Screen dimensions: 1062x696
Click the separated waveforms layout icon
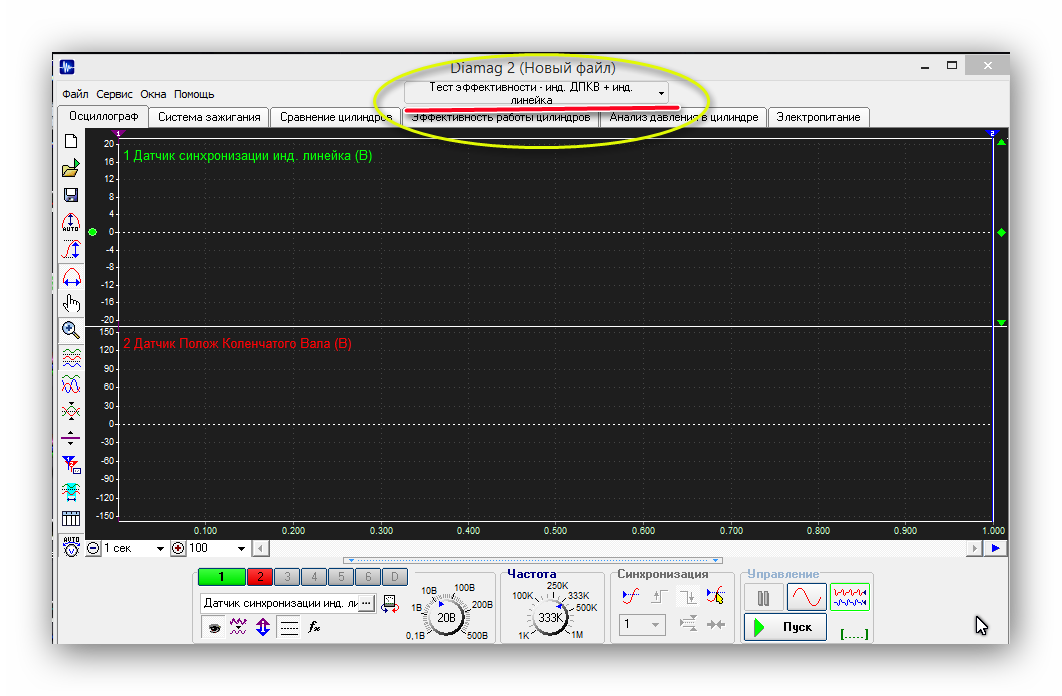click(x=71, y=357)
